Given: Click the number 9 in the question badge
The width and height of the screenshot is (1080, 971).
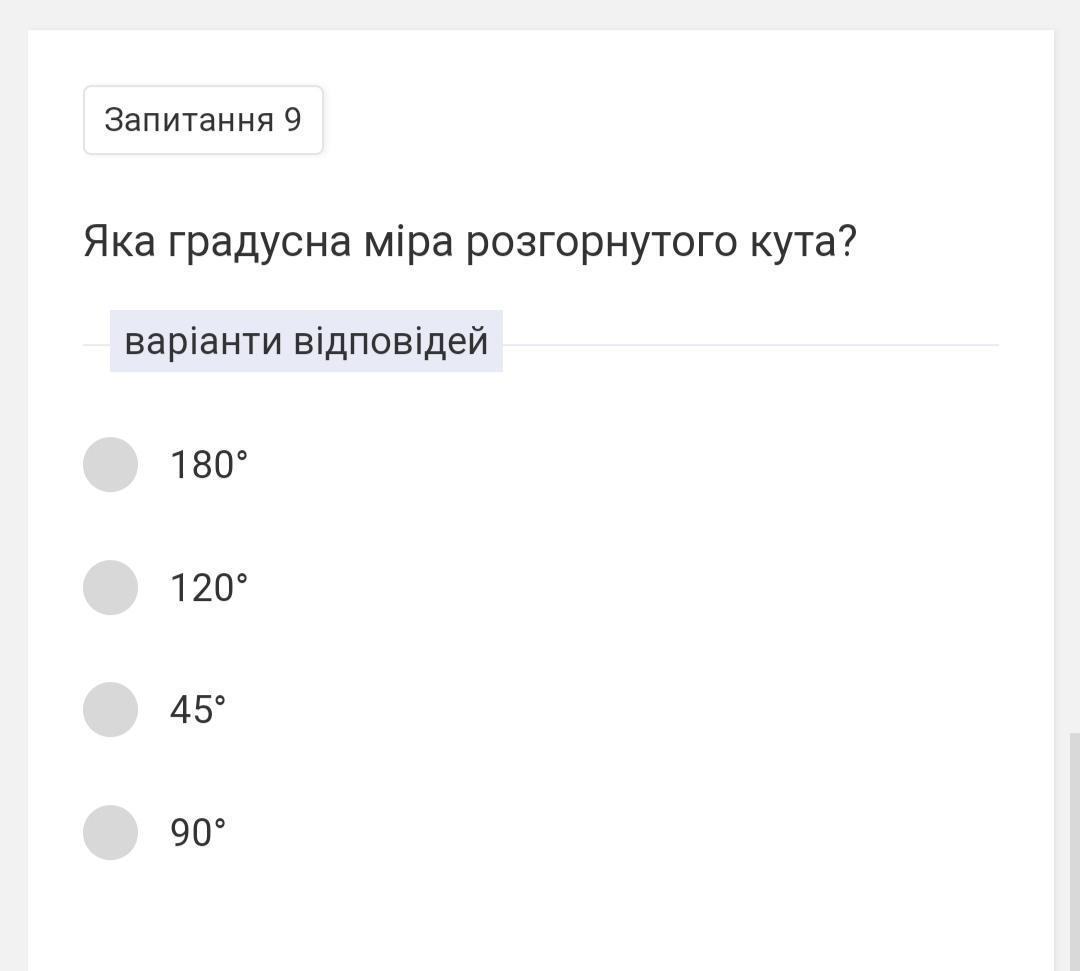Looking at the screenshot, I should [x=293, y=120].
